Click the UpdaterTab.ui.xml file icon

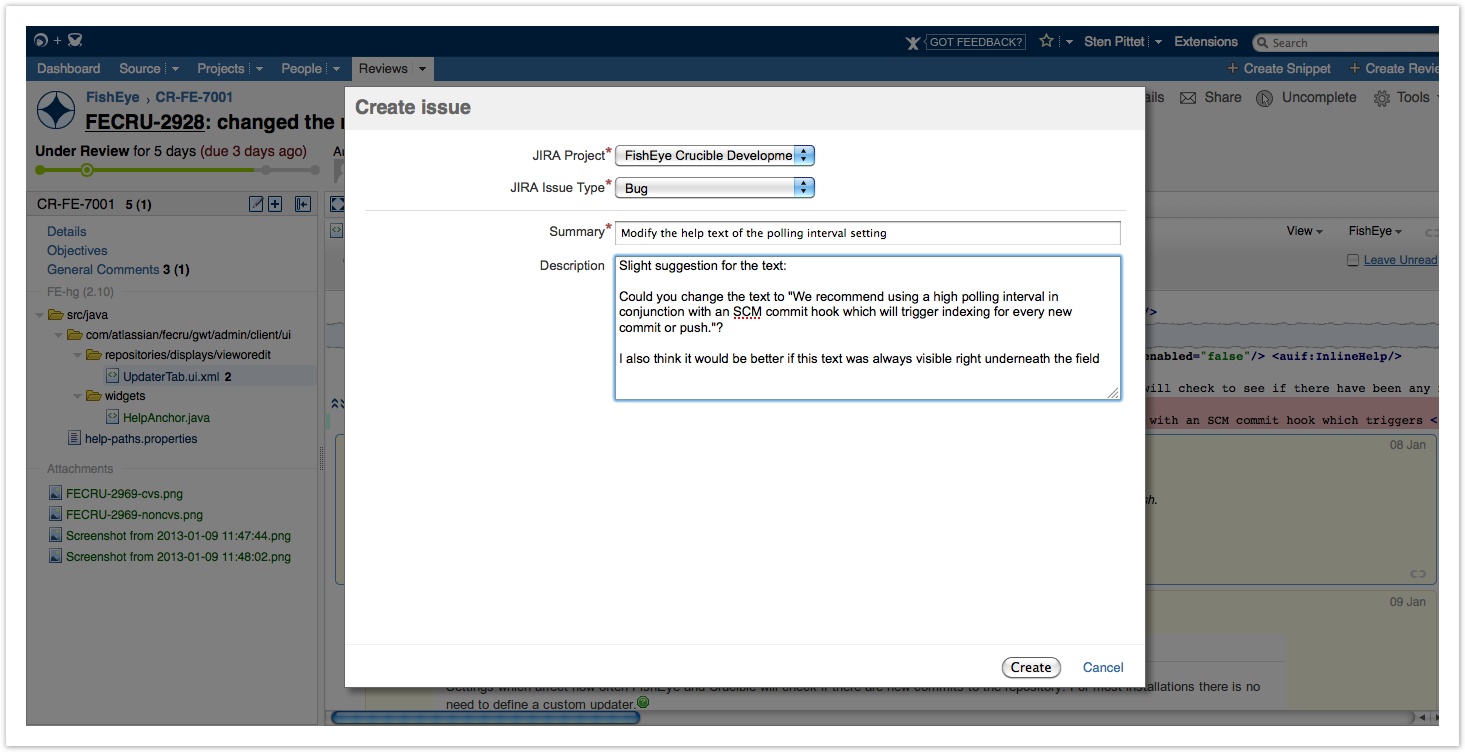(113, 377)
